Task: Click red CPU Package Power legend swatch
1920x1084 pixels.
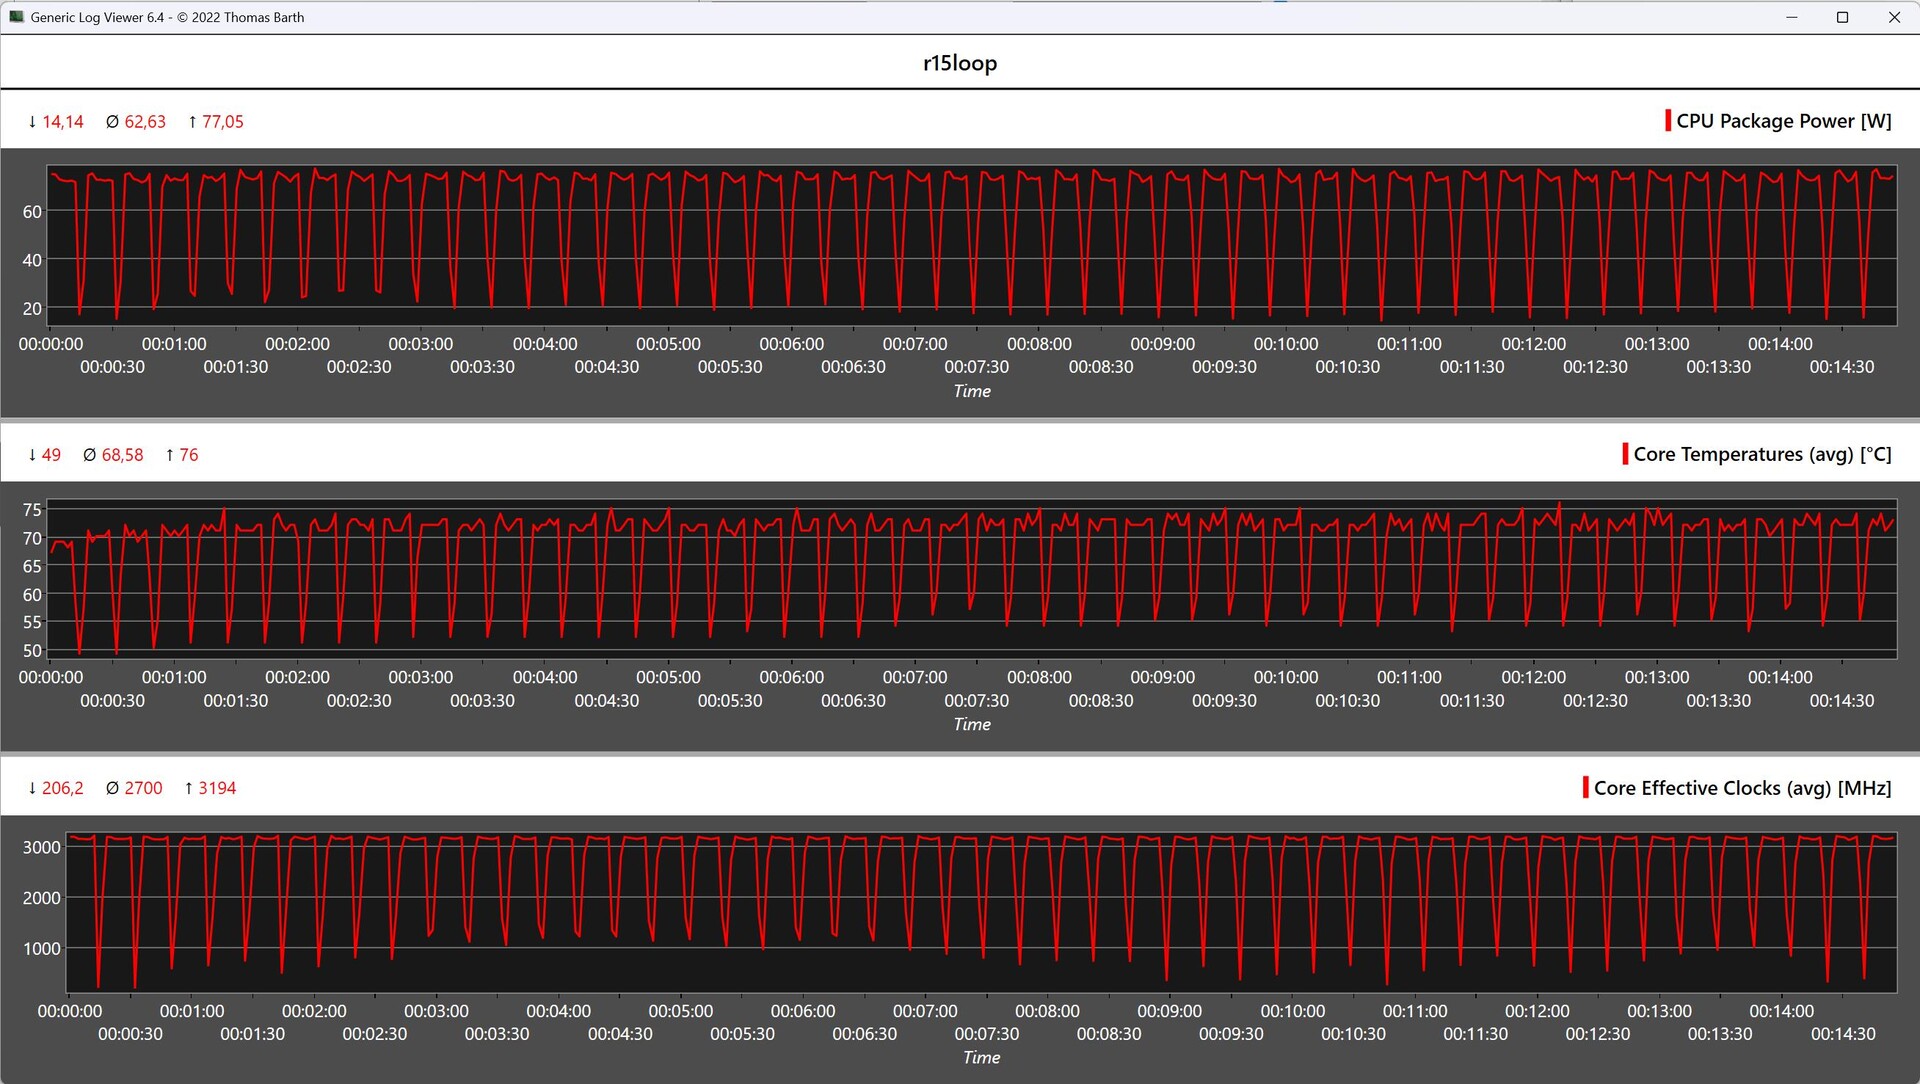Action: [x=1667, y=121]
